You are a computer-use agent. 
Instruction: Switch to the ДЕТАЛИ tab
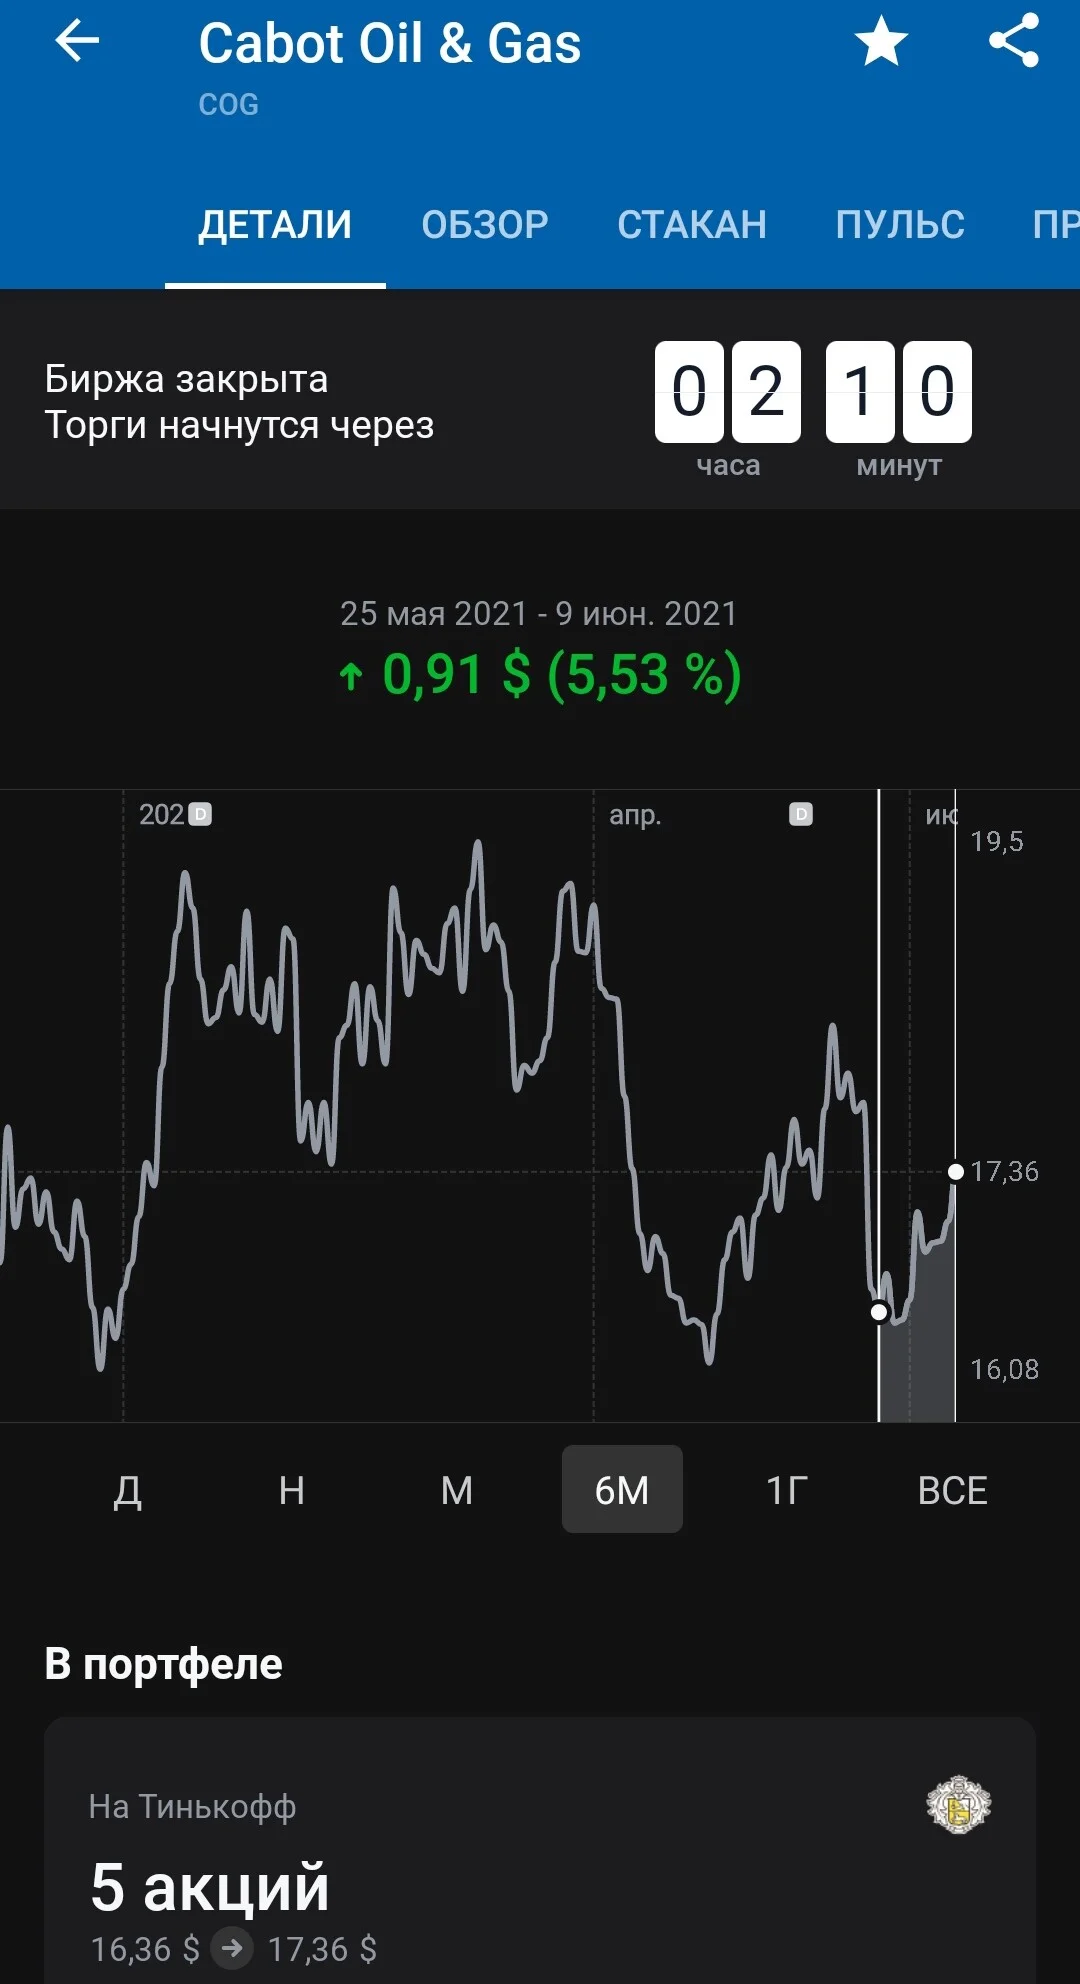[x=275, y=225]
